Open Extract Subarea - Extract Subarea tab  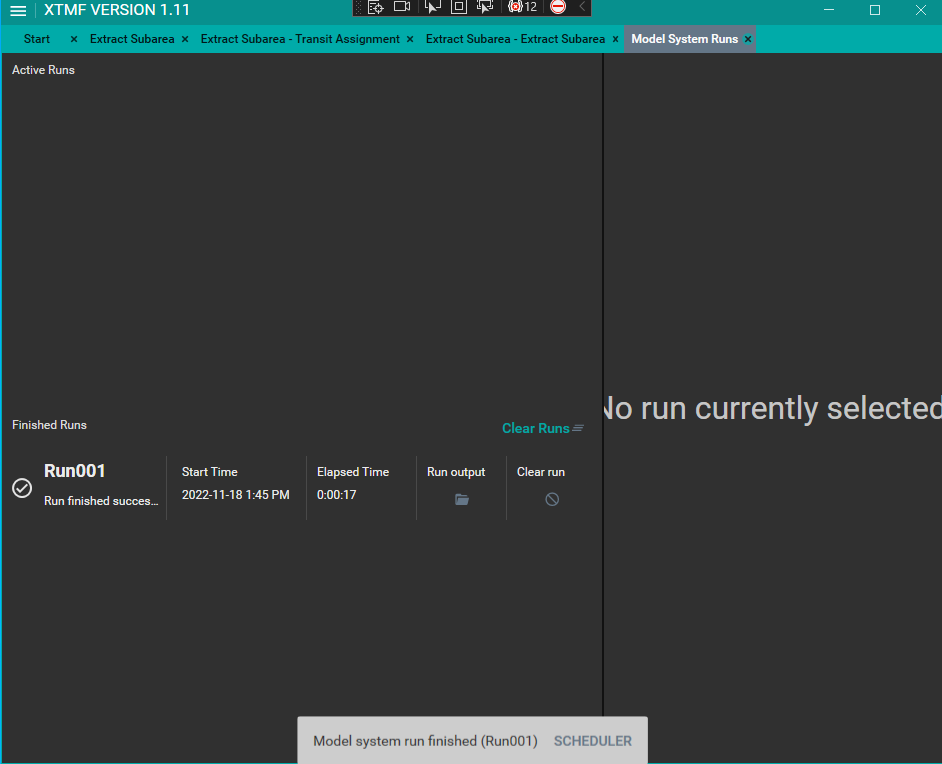515,39
